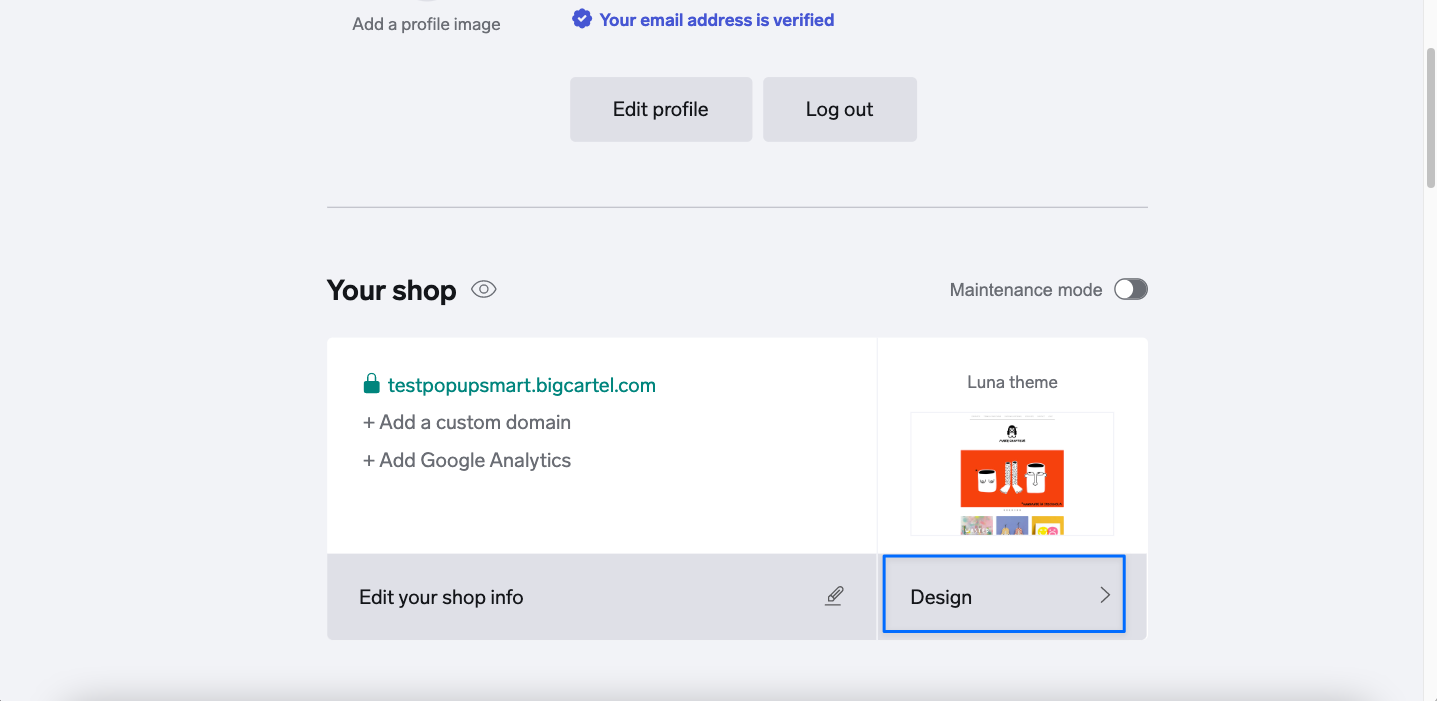Click the pencil icon on shop info row
Screen dimensions: 1437x701
[x=834, y=596]
